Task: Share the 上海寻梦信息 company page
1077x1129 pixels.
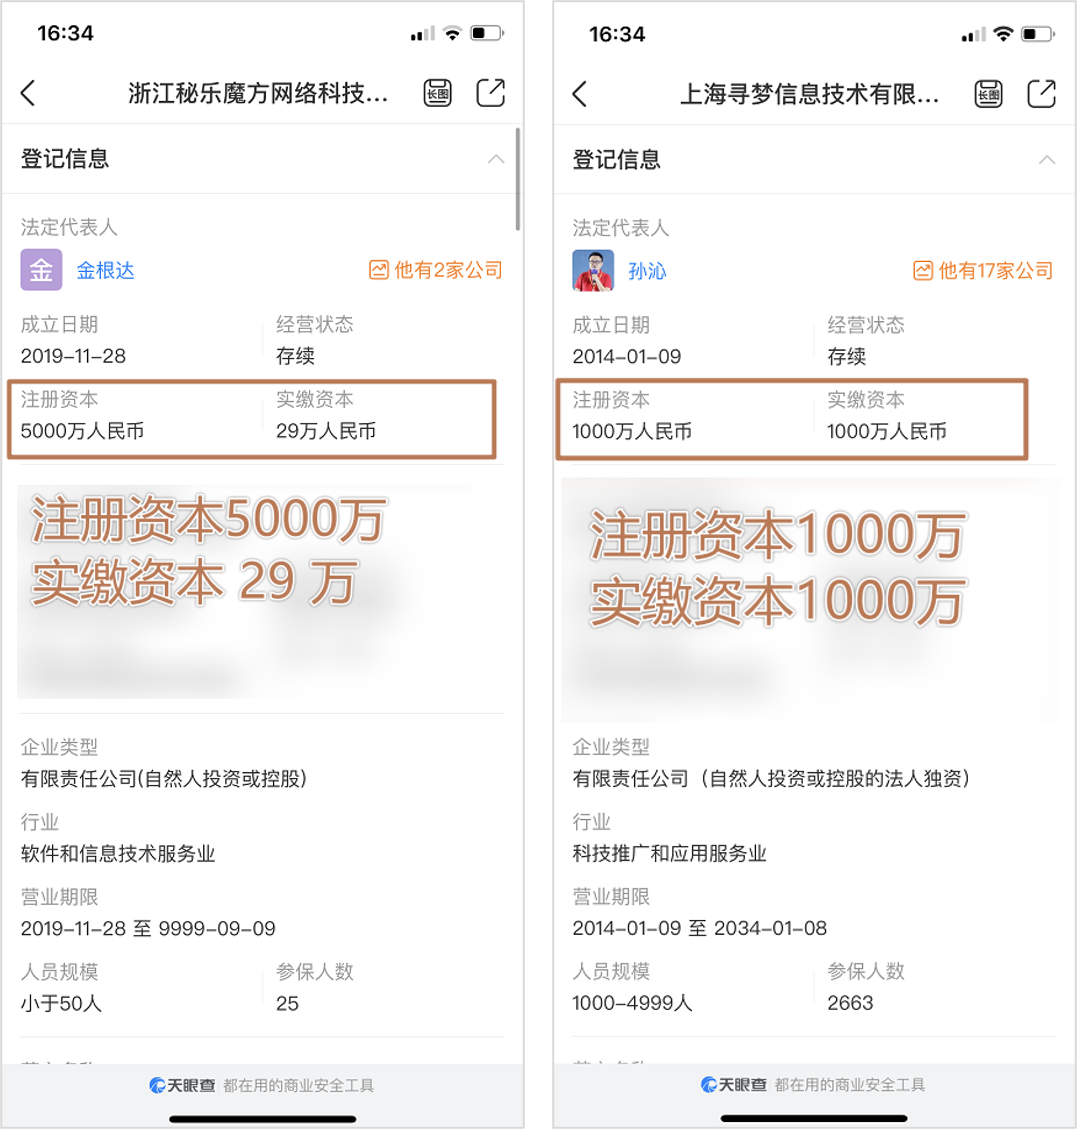Action: (x=1041, y=93)
